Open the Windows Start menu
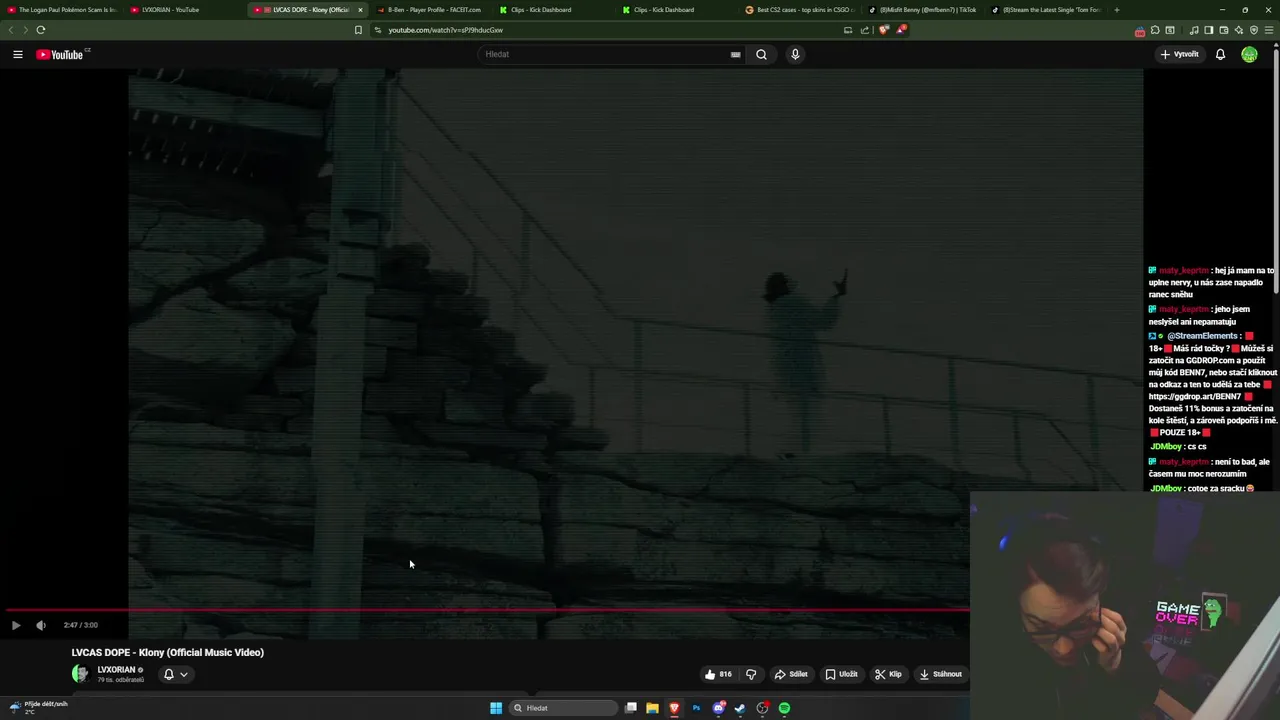The width and height of the screenshot is (1280, 720). [x=496, y=708]
